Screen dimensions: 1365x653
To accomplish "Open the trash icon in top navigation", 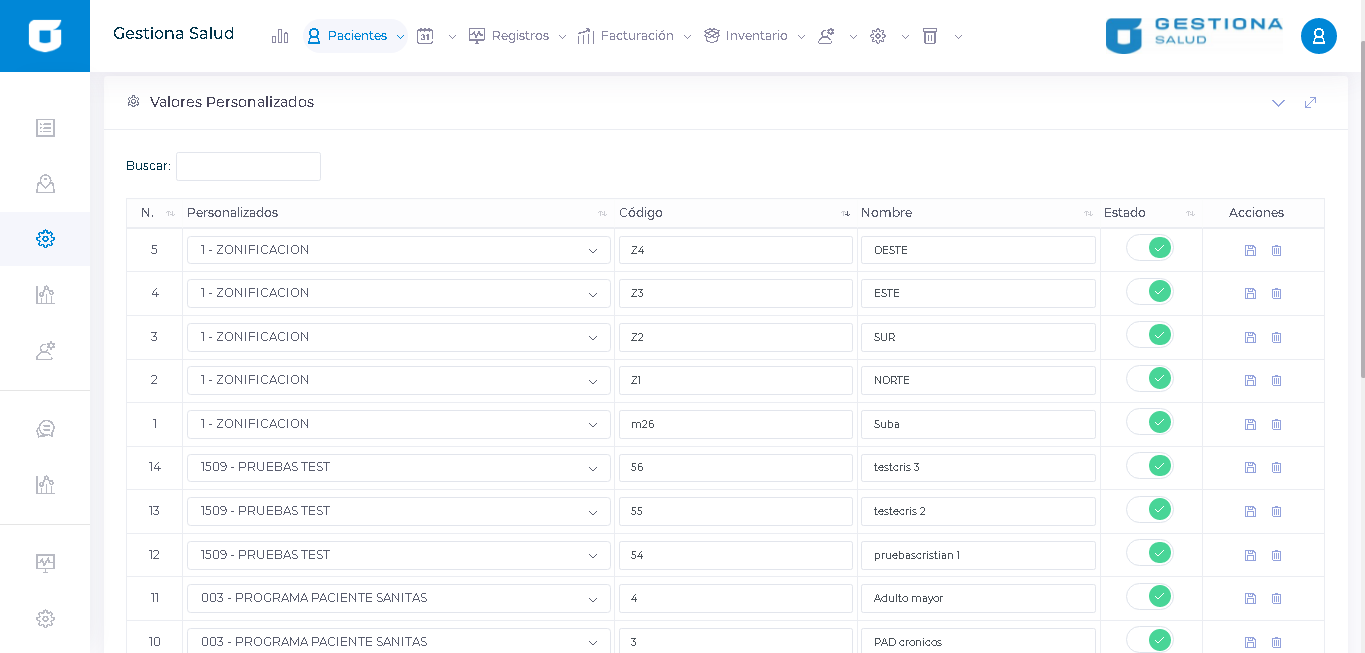I will 930,36.
